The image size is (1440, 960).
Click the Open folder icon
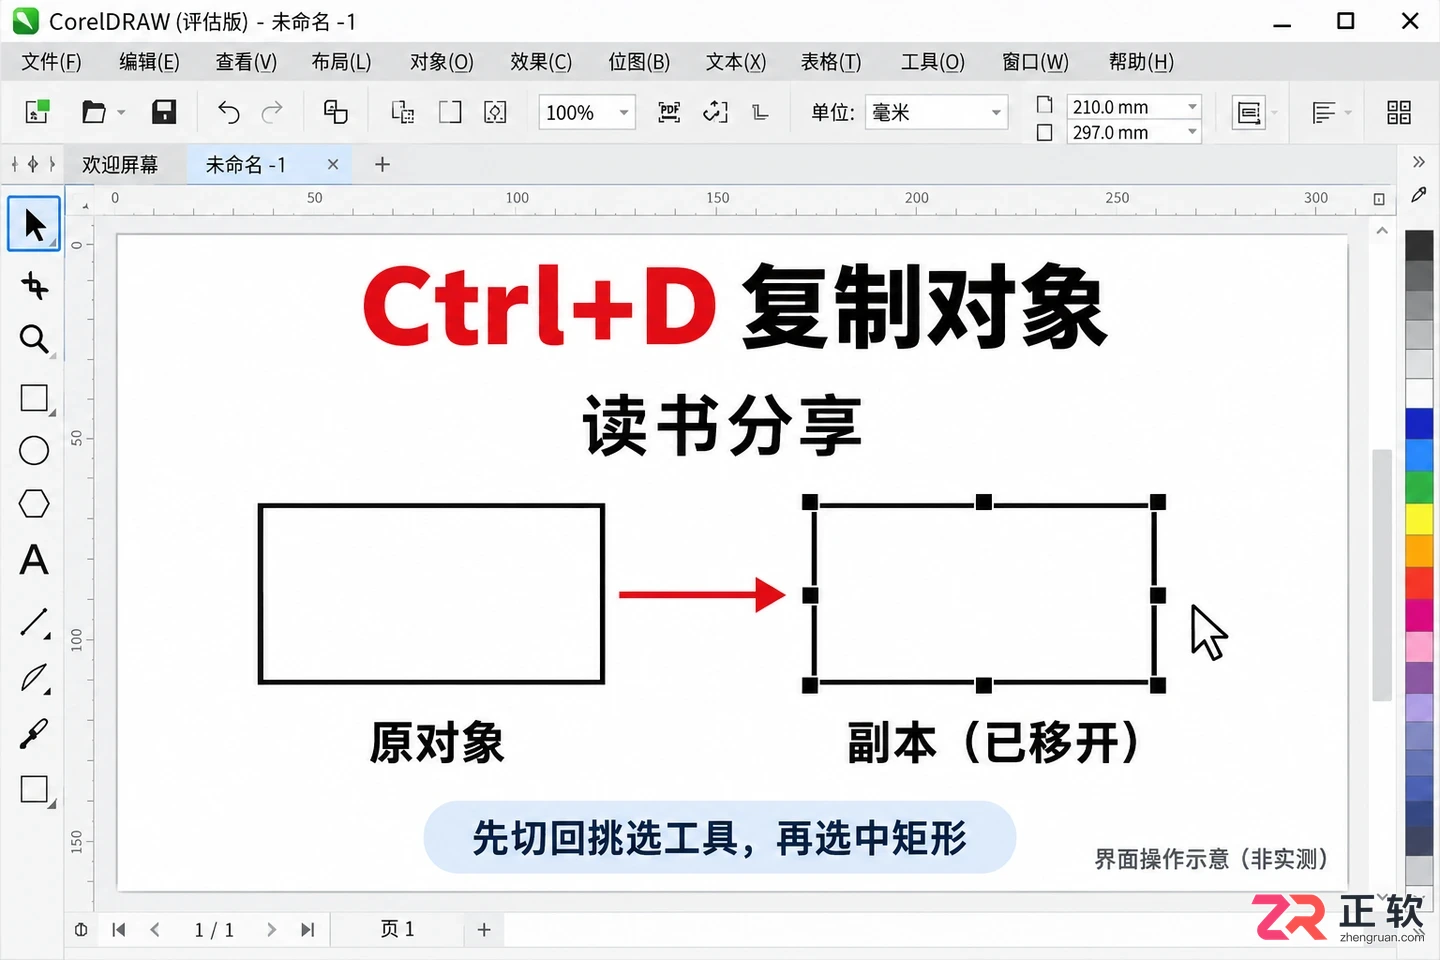(93, 111)
